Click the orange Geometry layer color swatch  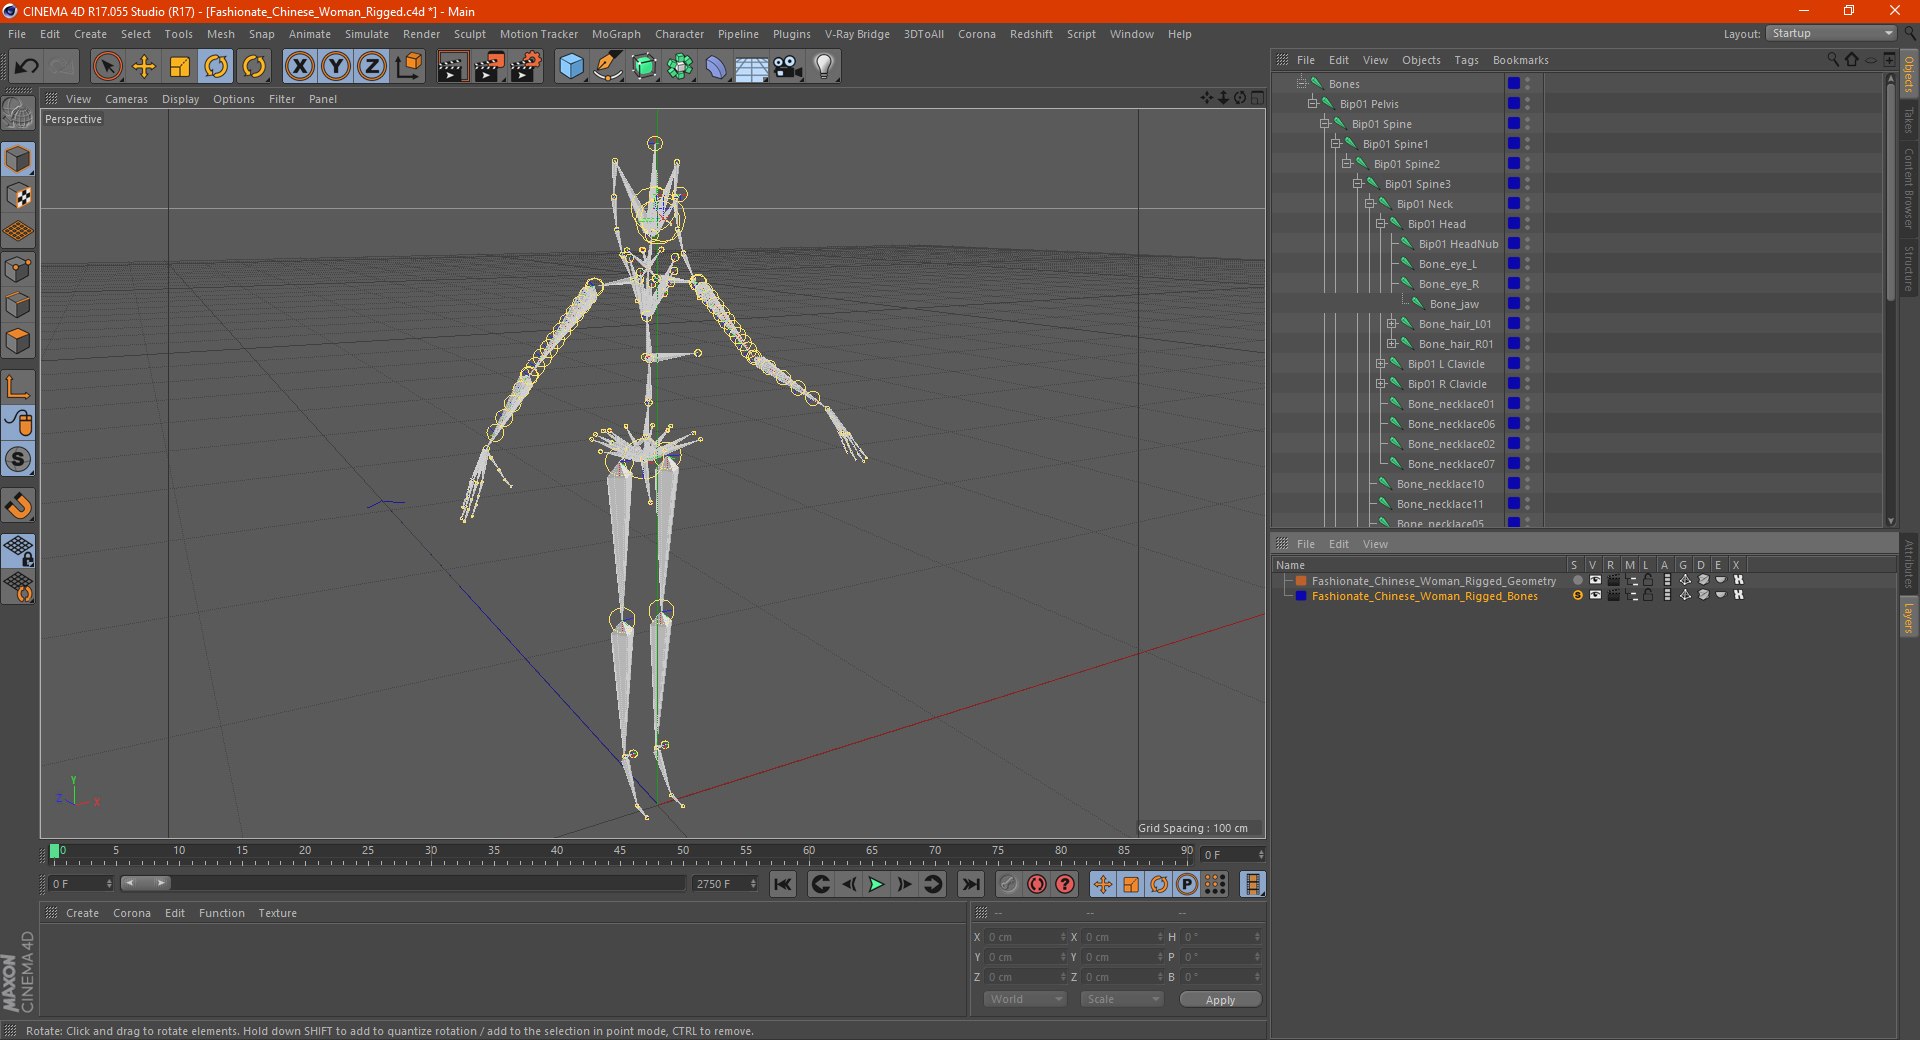pos(1301,580)
